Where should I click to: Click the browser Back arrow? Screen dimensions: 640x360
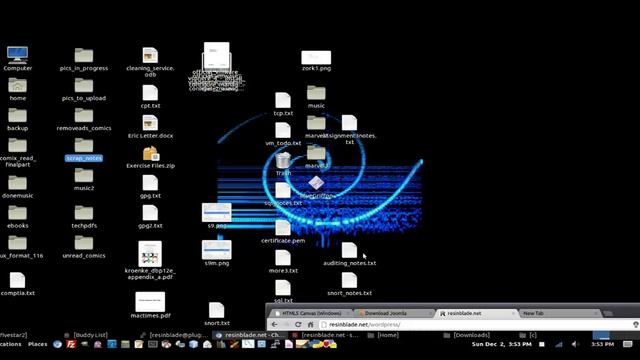coord(275,324)
